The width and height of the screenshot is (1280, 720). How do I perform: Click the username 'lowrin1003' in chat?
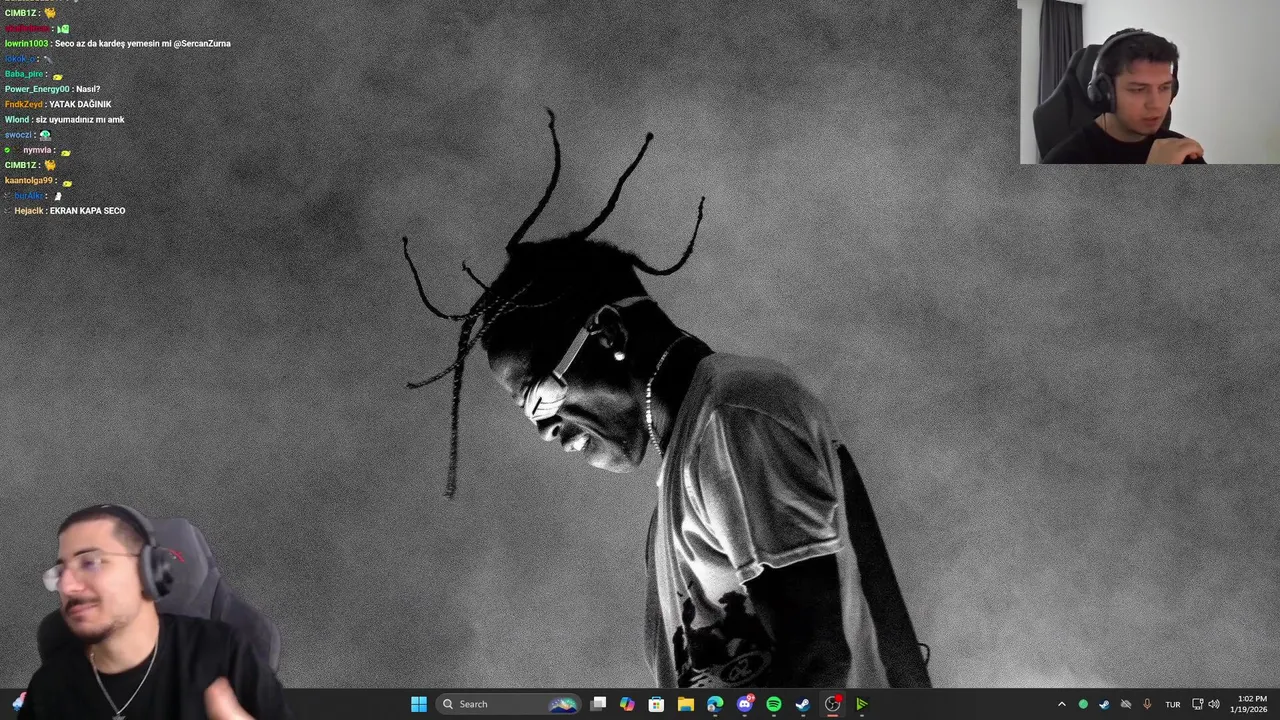(x=26, y=44)
